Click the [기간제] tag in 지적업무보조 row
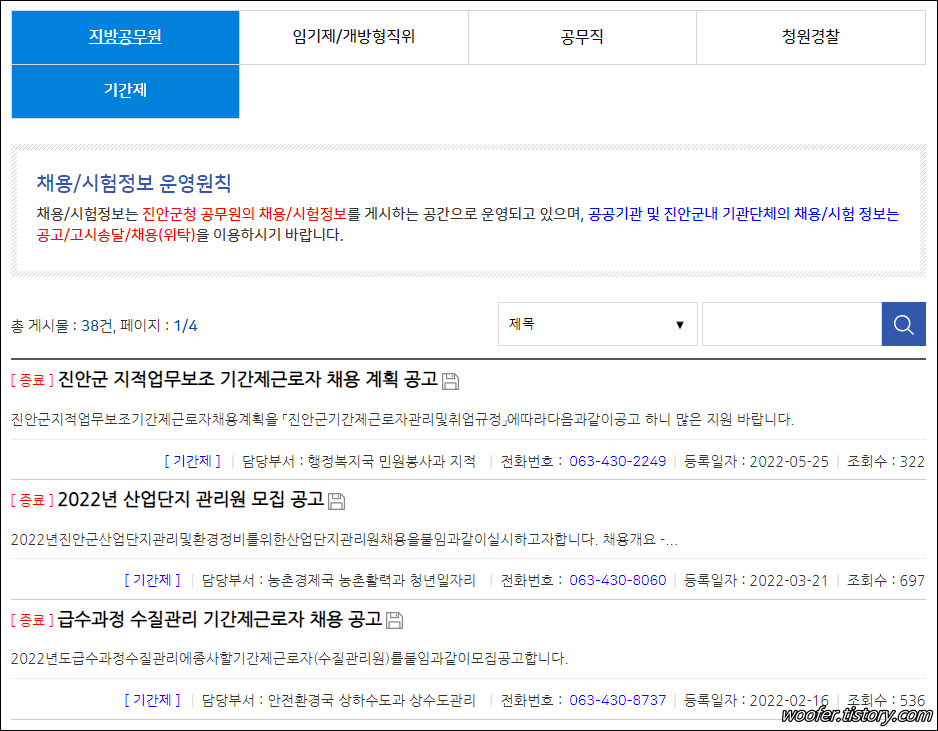The width and height of the screenshot is (938, 731). [192, 461]
